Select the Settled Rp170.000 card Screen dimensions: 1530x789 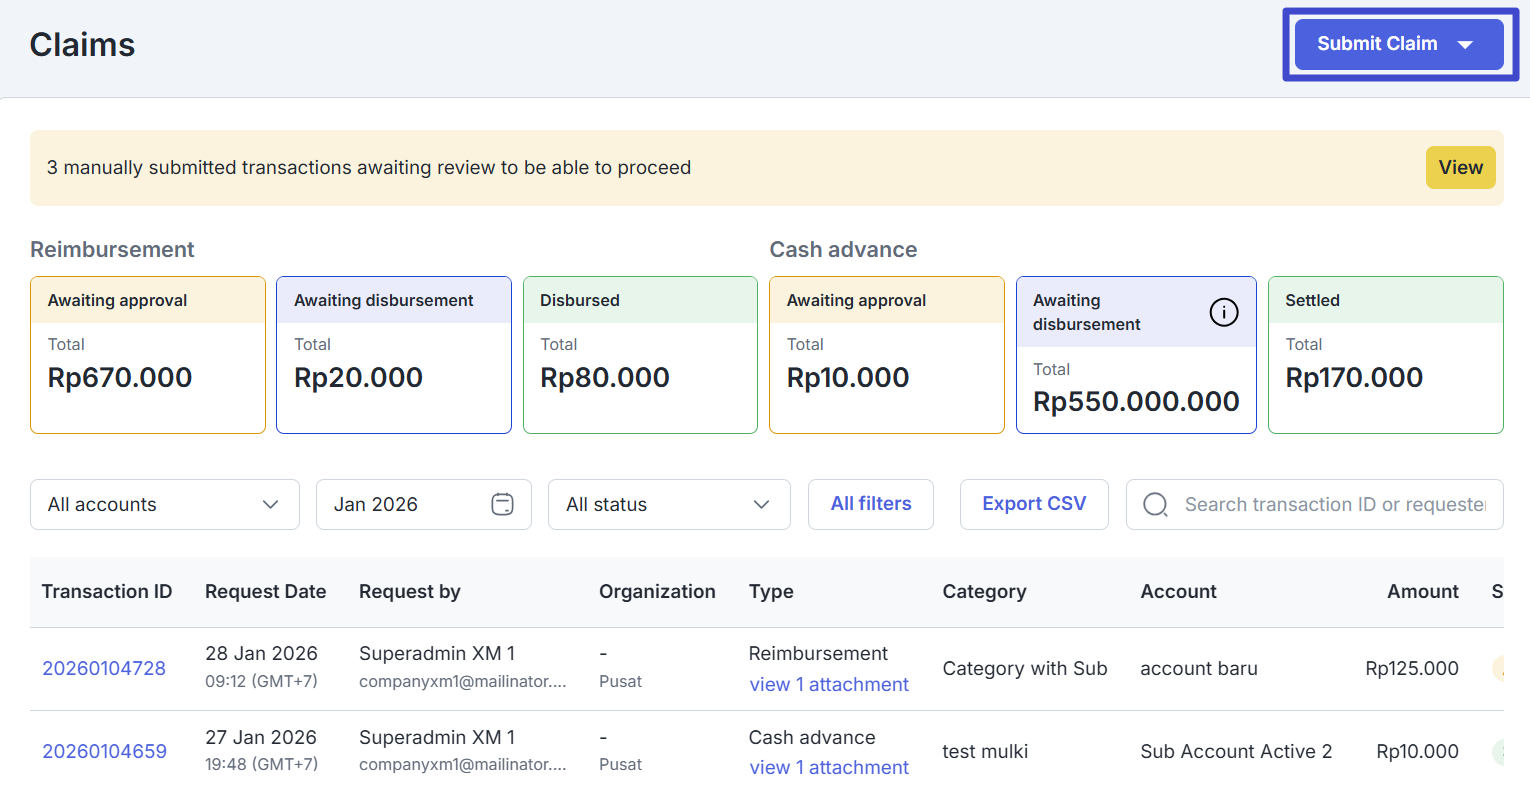pos(1385,355)
